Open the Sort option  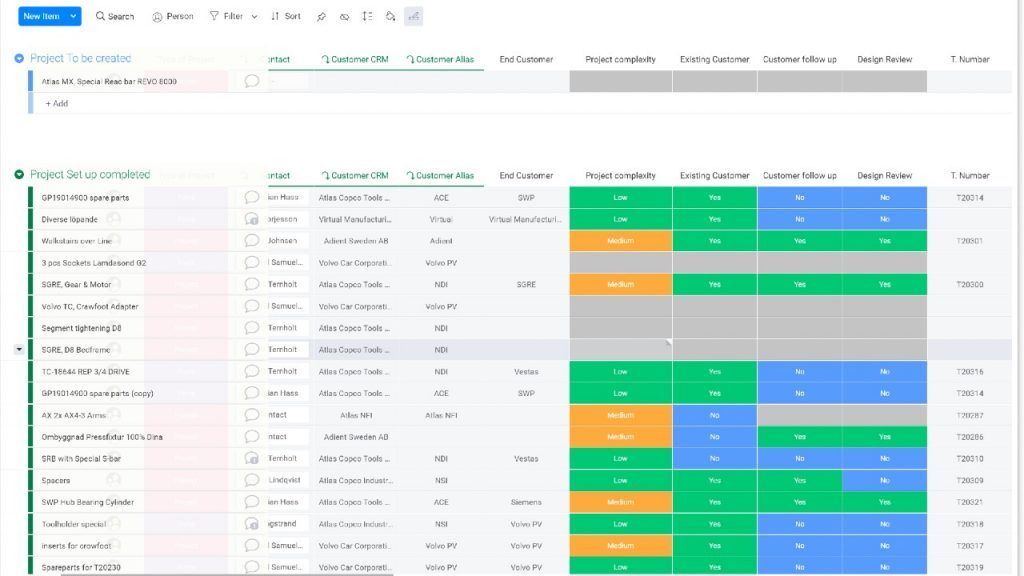click(x=286, y=16)
